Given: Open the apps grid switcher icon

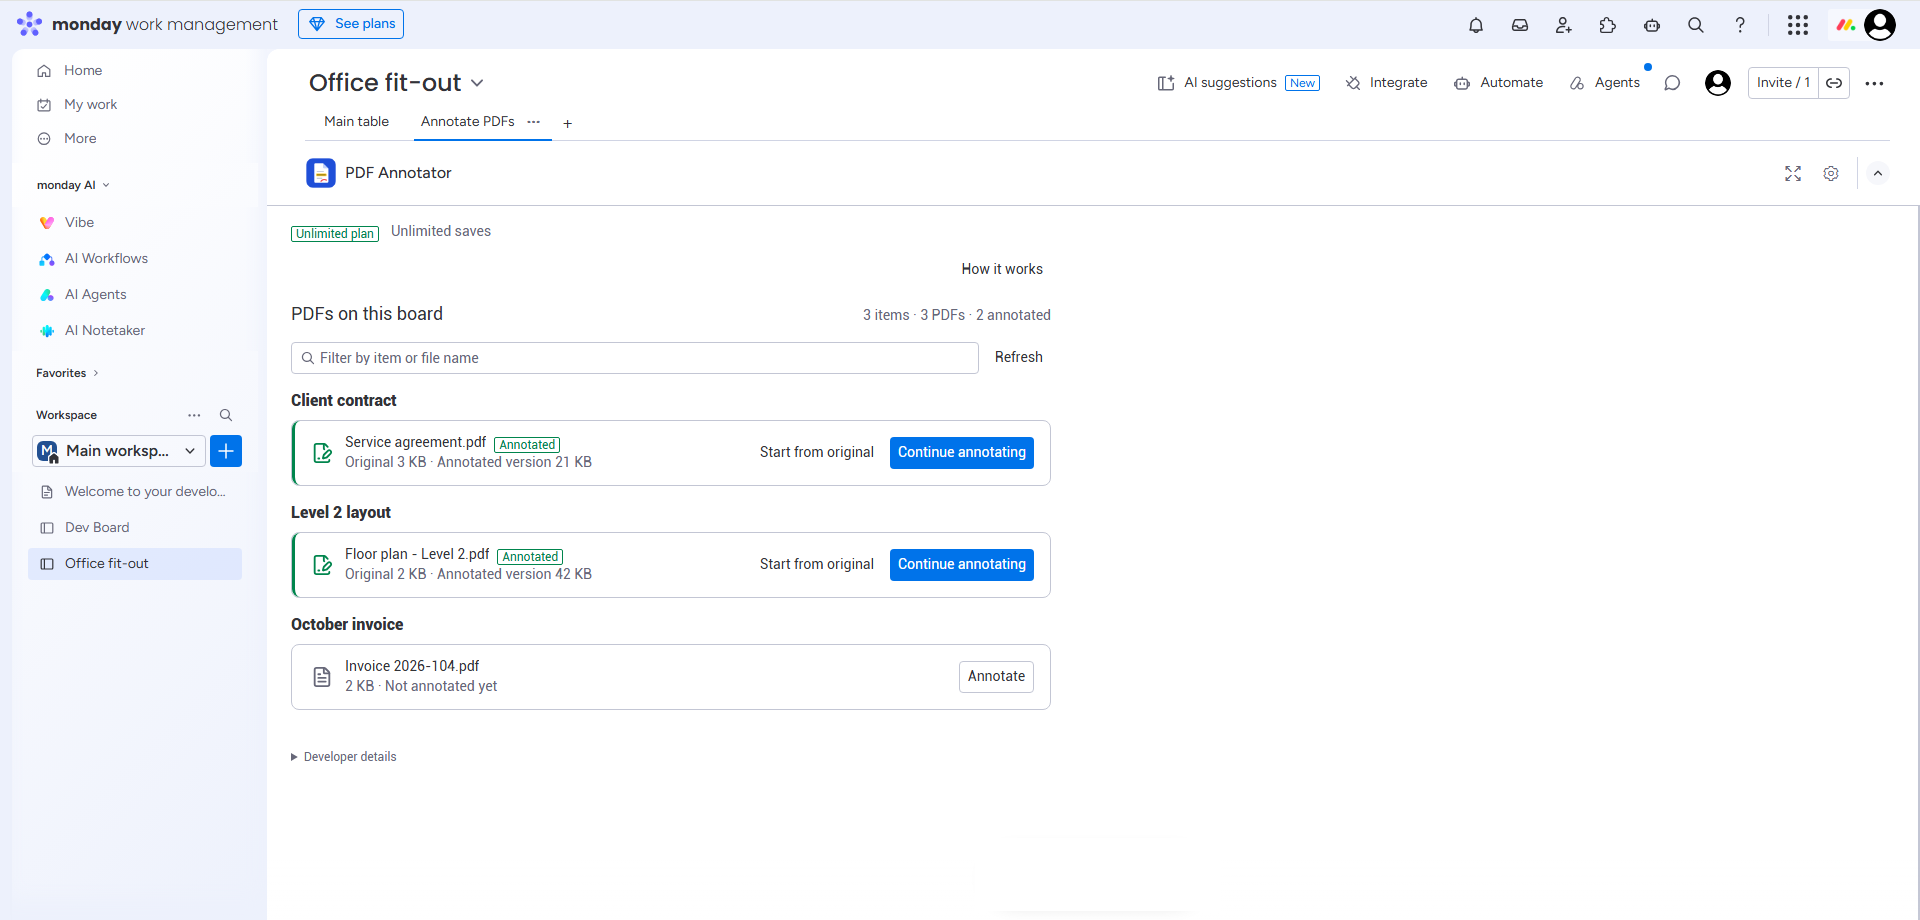Looking at the screenshot, I should click(x=1798, y=25).
